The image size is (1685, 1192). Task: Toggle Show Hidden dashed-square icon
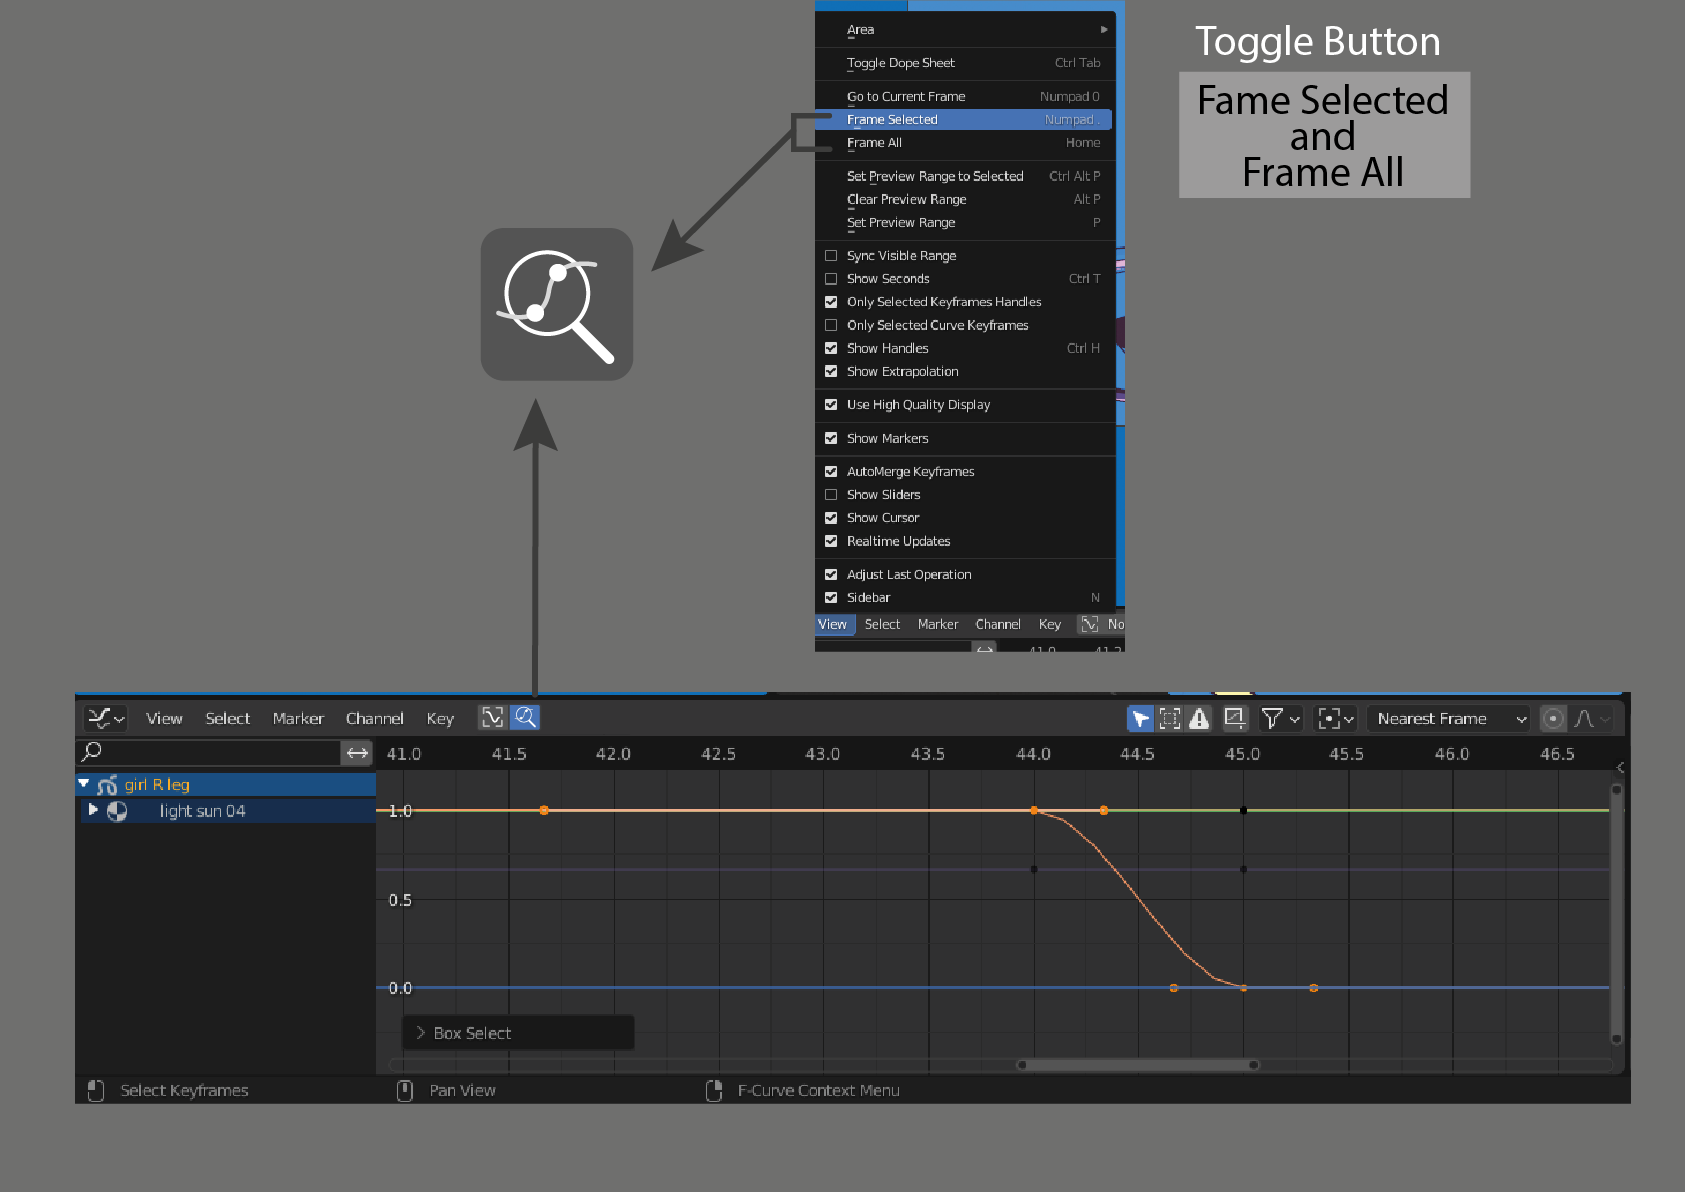1170,718
